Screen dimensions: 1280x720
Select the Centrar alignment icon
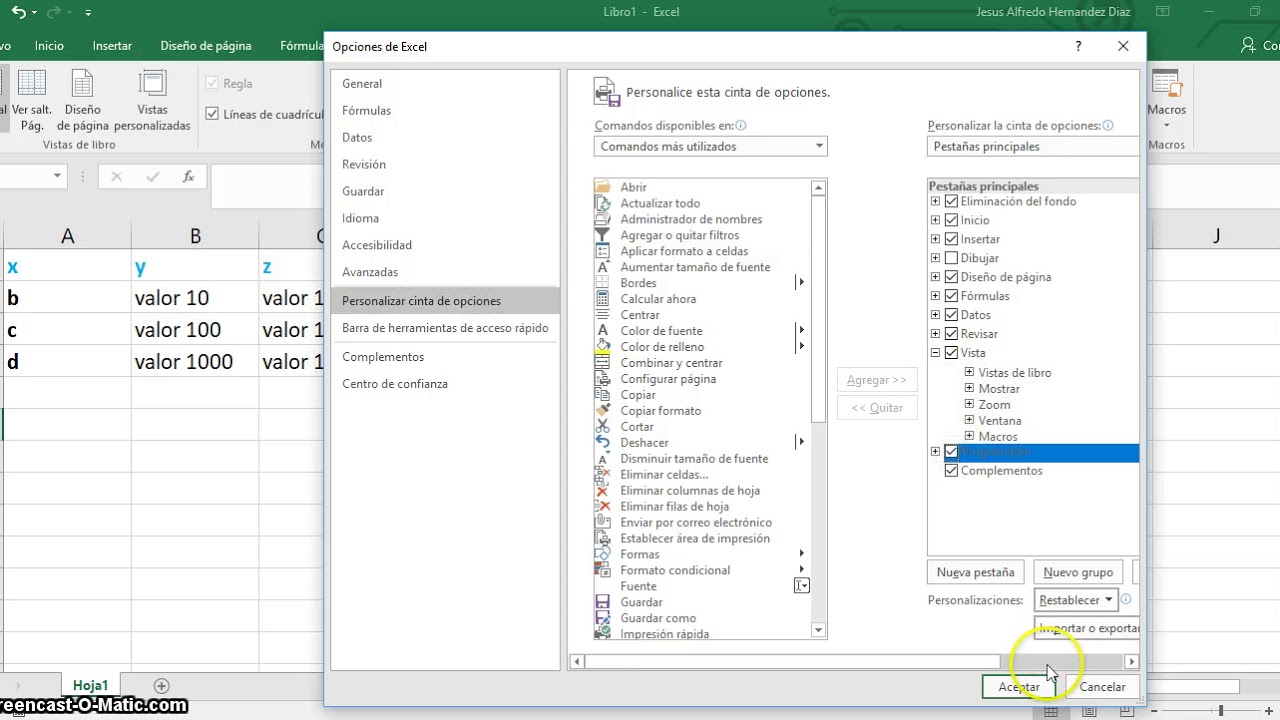coord(602,315)
